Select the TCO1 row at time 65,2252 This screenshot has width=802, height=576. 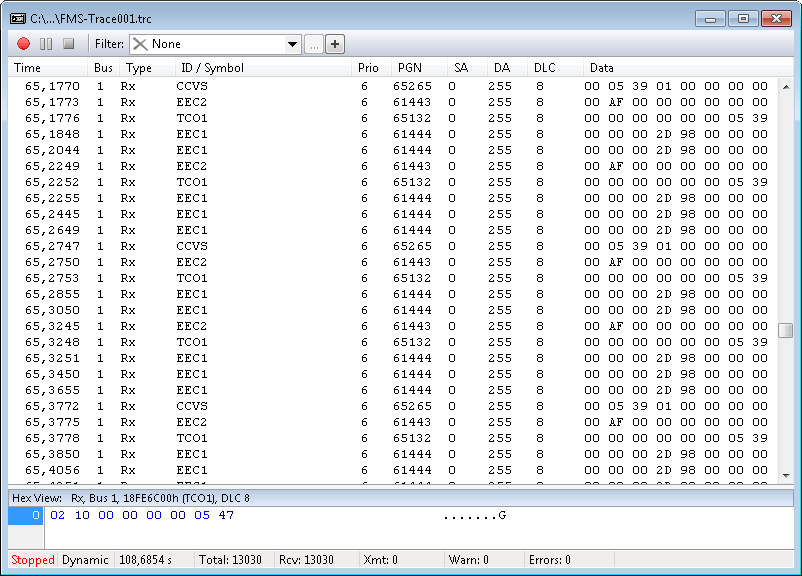pos(393,182)
